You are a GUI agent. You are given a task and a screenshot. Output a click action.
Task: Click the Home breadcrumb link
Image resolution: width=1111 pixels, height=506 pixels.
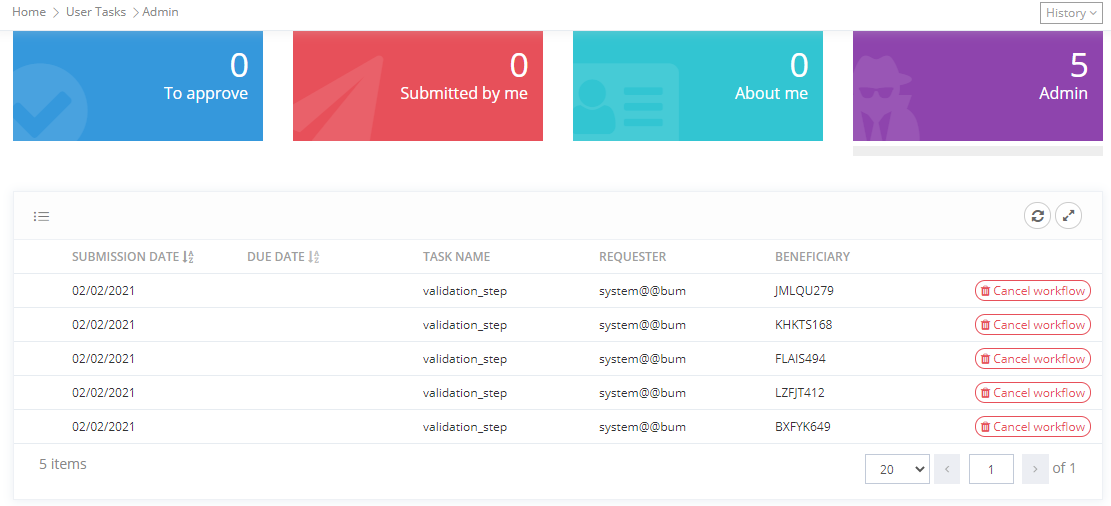point(29,12)
